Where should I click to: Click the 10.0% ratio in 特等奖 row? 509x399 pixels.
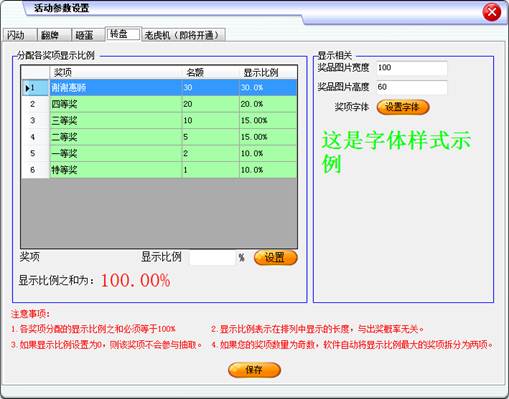(268, 170)
